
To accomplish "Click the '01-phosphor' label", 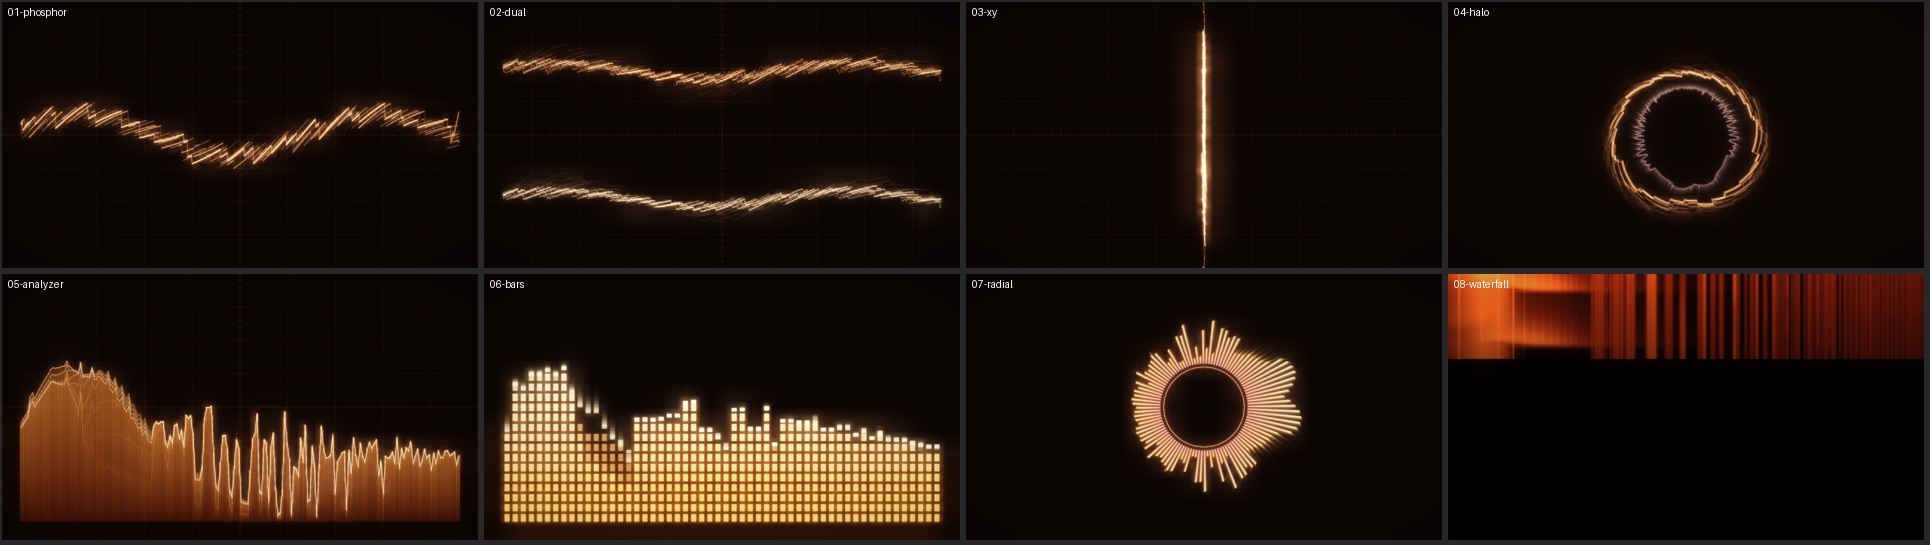I will (37, 13).
